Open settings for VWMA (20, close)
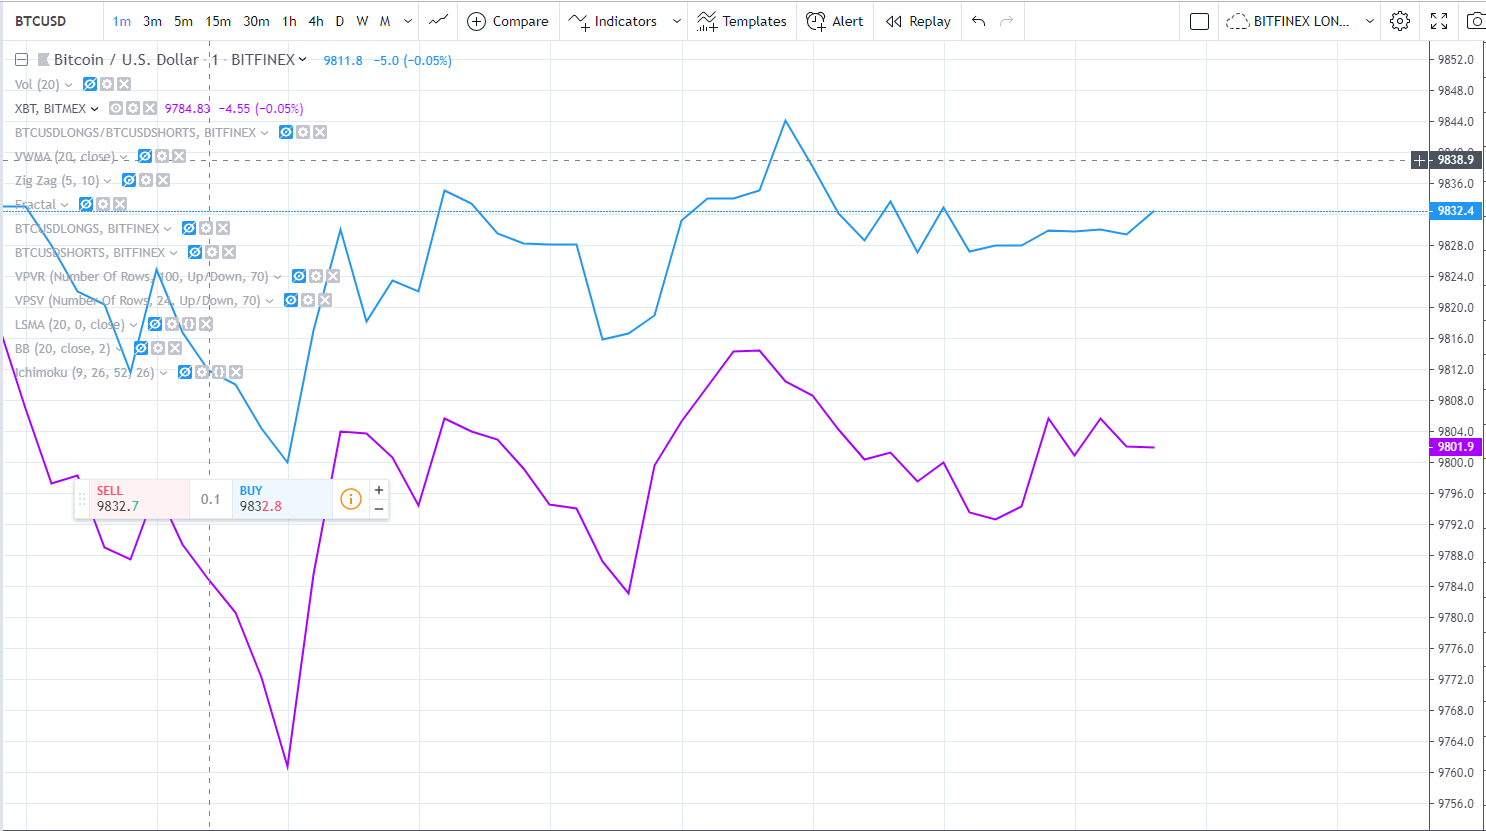1486x831 pixels. [162, 156]
